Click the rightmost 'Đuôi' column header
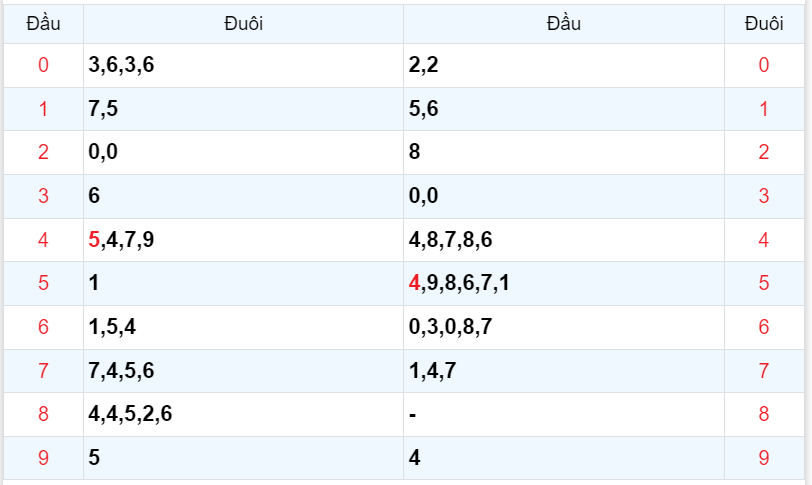The image size is (812, 485). pyautogui.click(x=764, y=24)
